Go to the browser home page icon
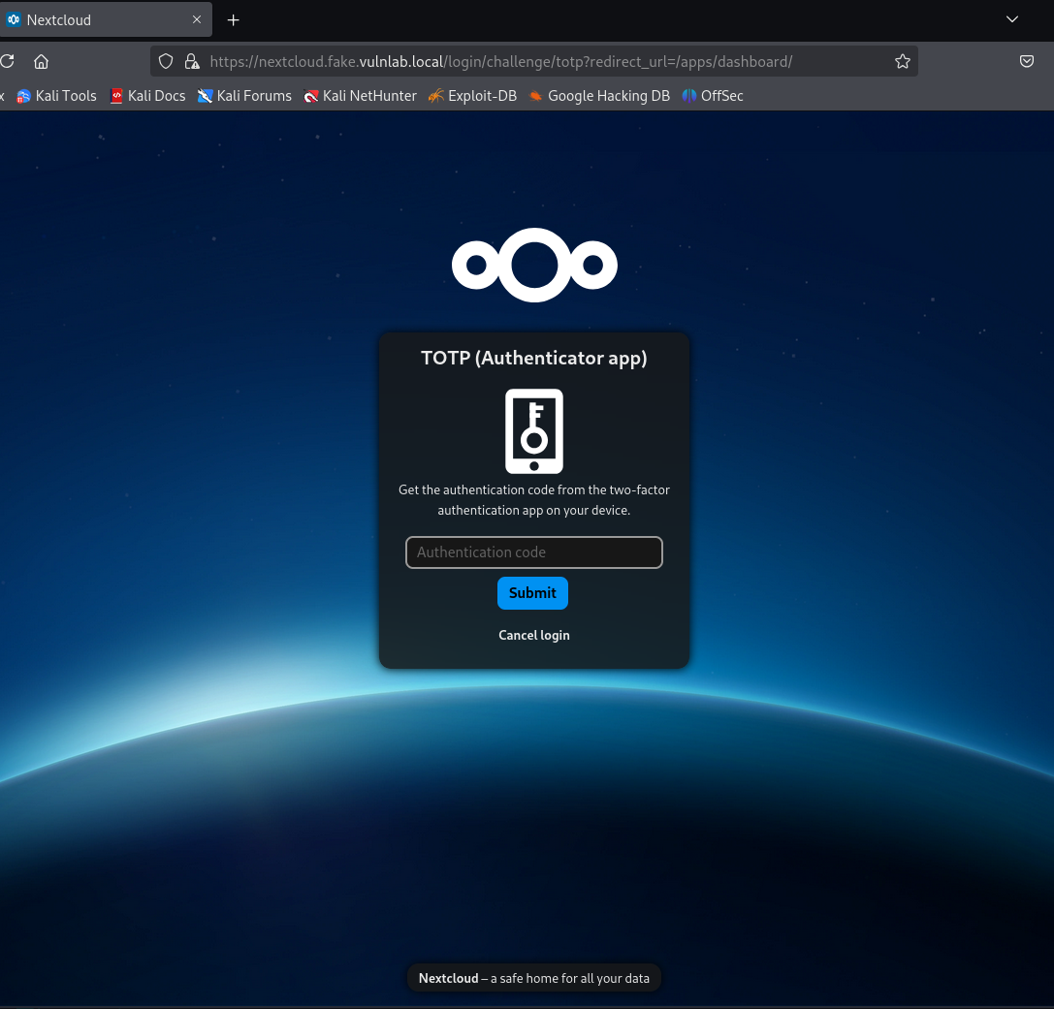The image size is (1054, 1009). click(41, 62)
